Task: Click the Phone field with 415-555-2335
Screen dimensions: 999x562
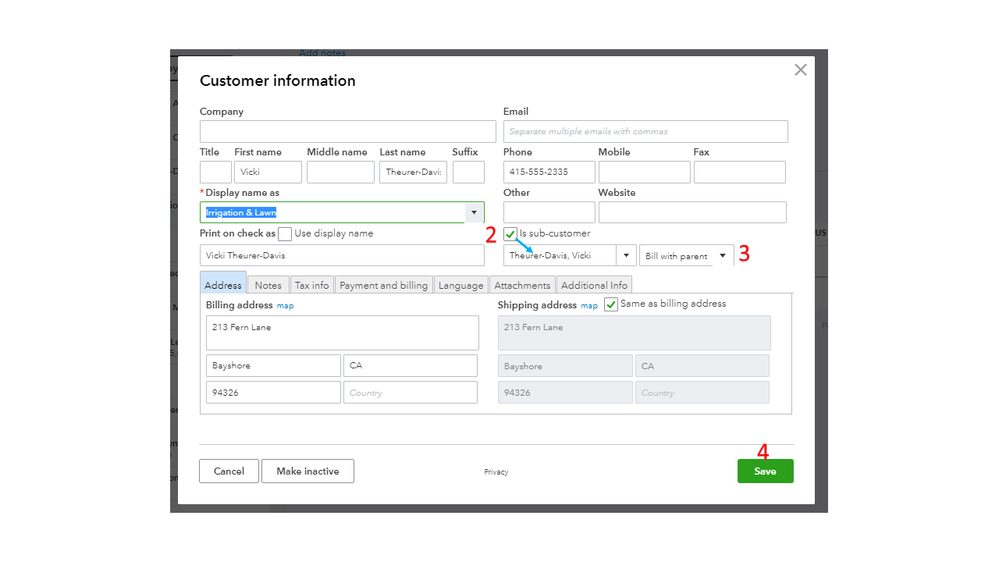Action: (x=549, y=172)
